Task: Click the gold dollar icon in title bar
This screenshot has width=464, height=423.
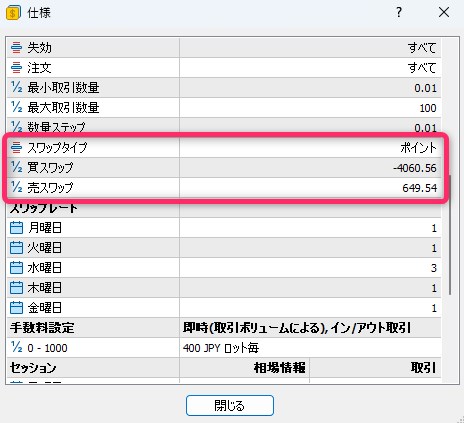Action: coord(13,13)
